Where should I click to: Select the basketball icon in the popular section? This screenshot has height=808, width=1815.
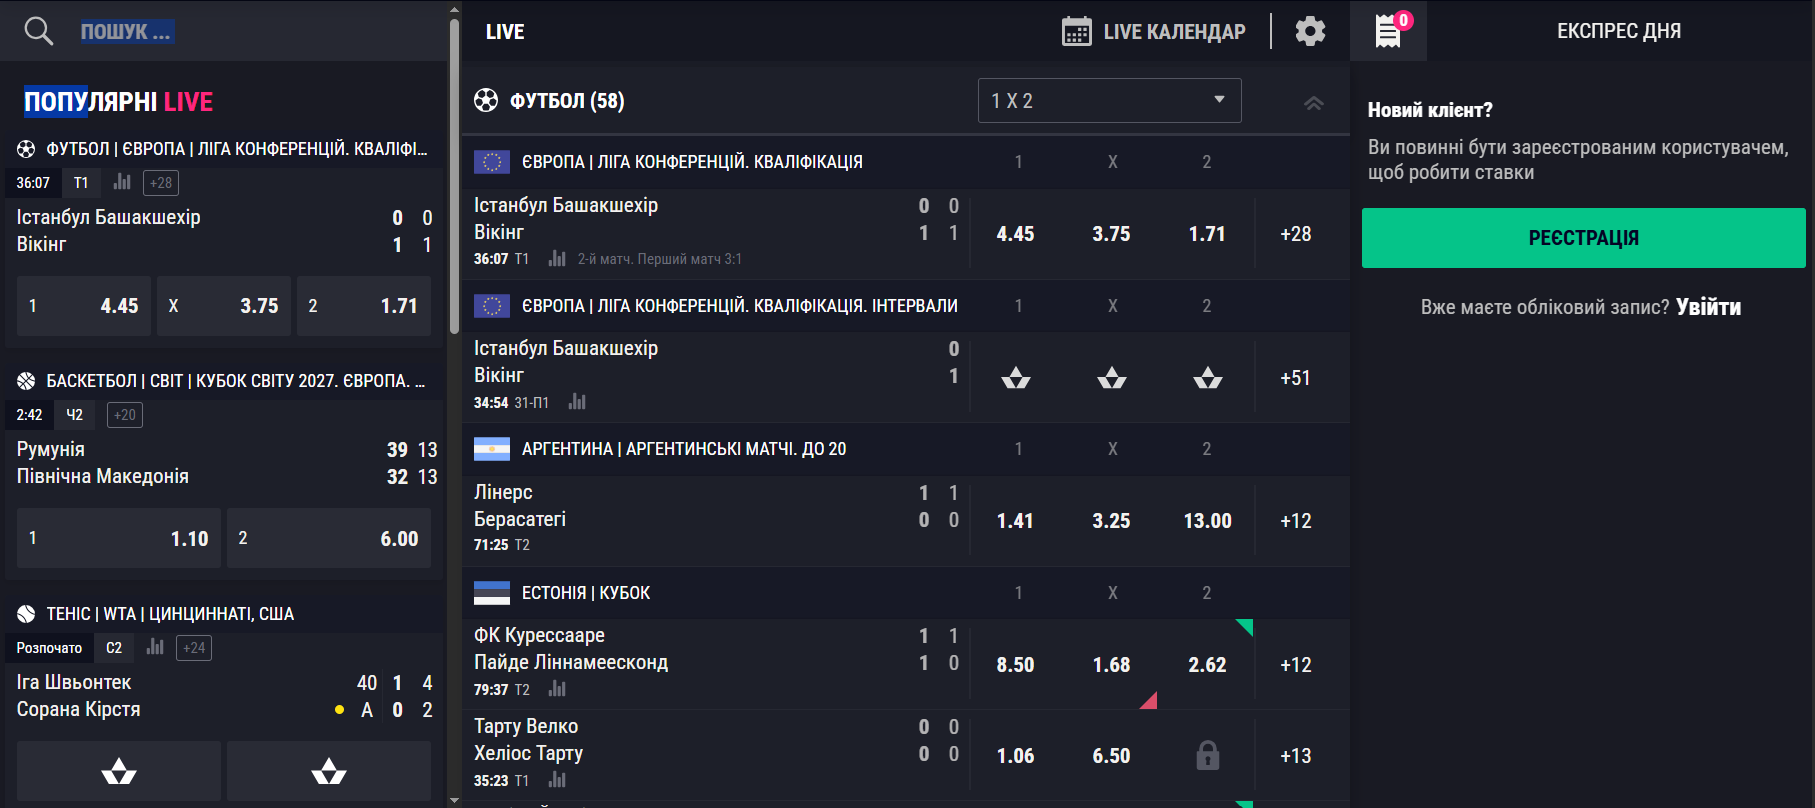[x=26, y=379]
